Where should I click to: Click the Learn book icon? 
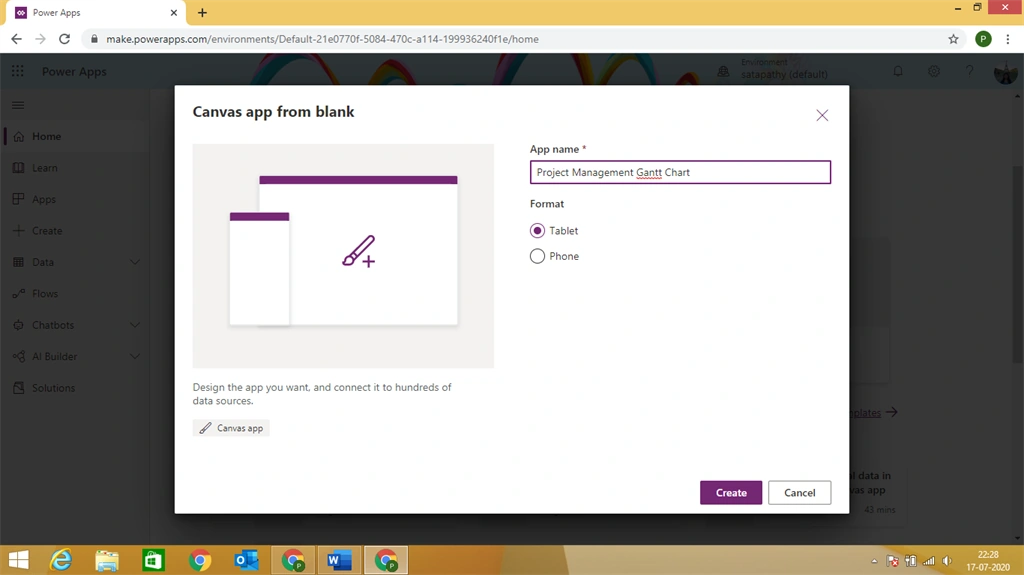pos(18,168)
